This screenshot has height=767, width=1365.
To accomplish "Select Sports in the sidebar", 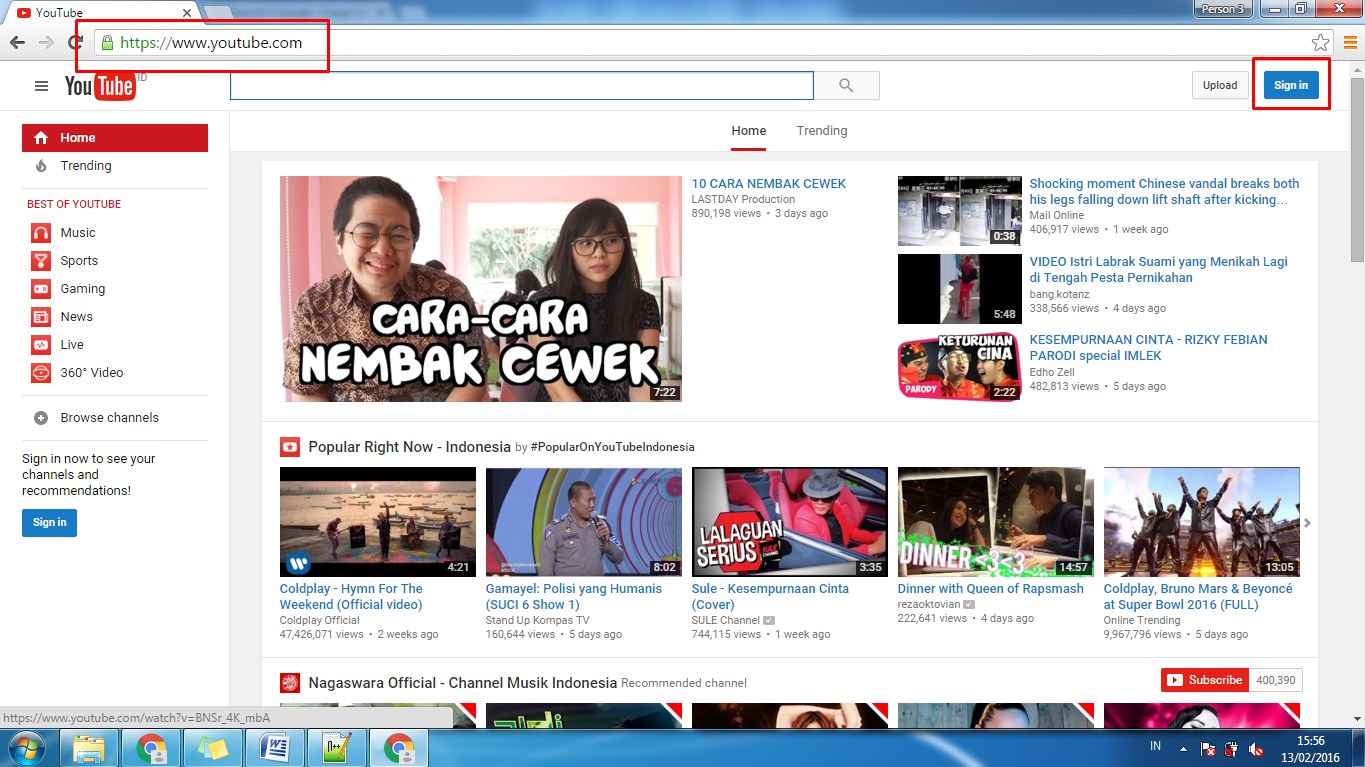I will (x=77, y=260).
